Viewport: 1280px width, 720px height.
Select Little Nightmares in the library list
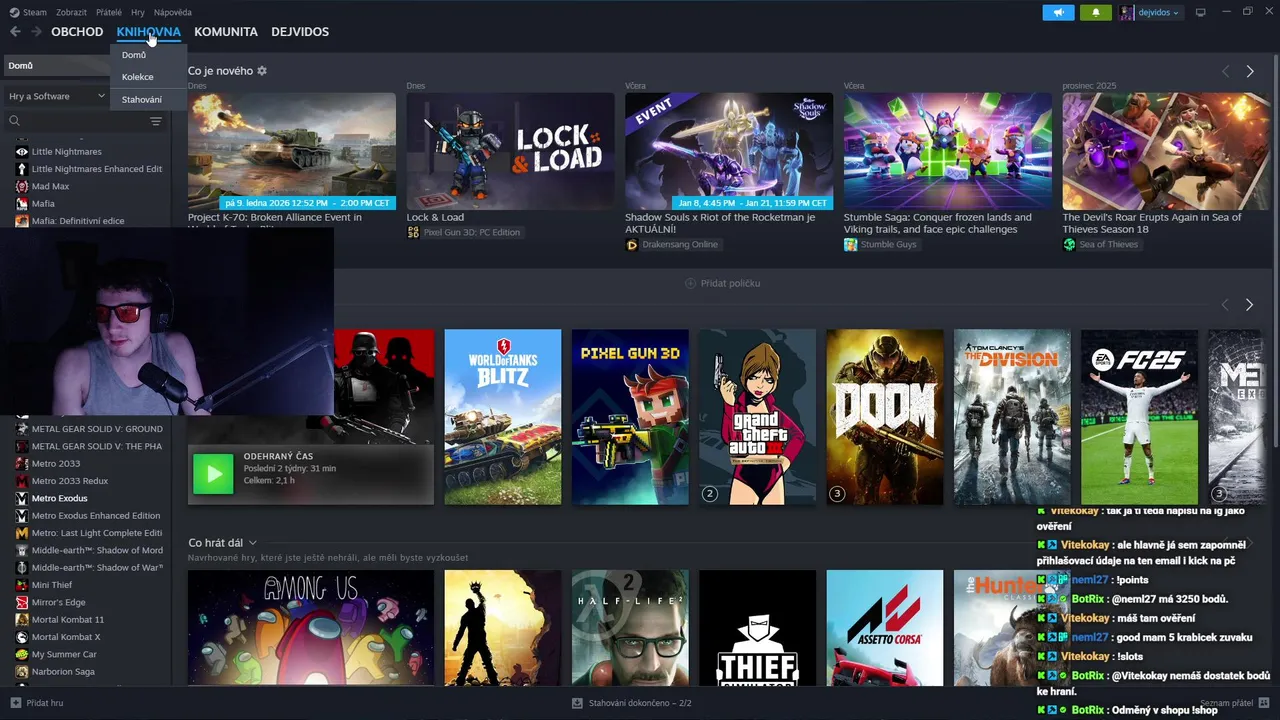pyautogui.click(x=66, y=151)
